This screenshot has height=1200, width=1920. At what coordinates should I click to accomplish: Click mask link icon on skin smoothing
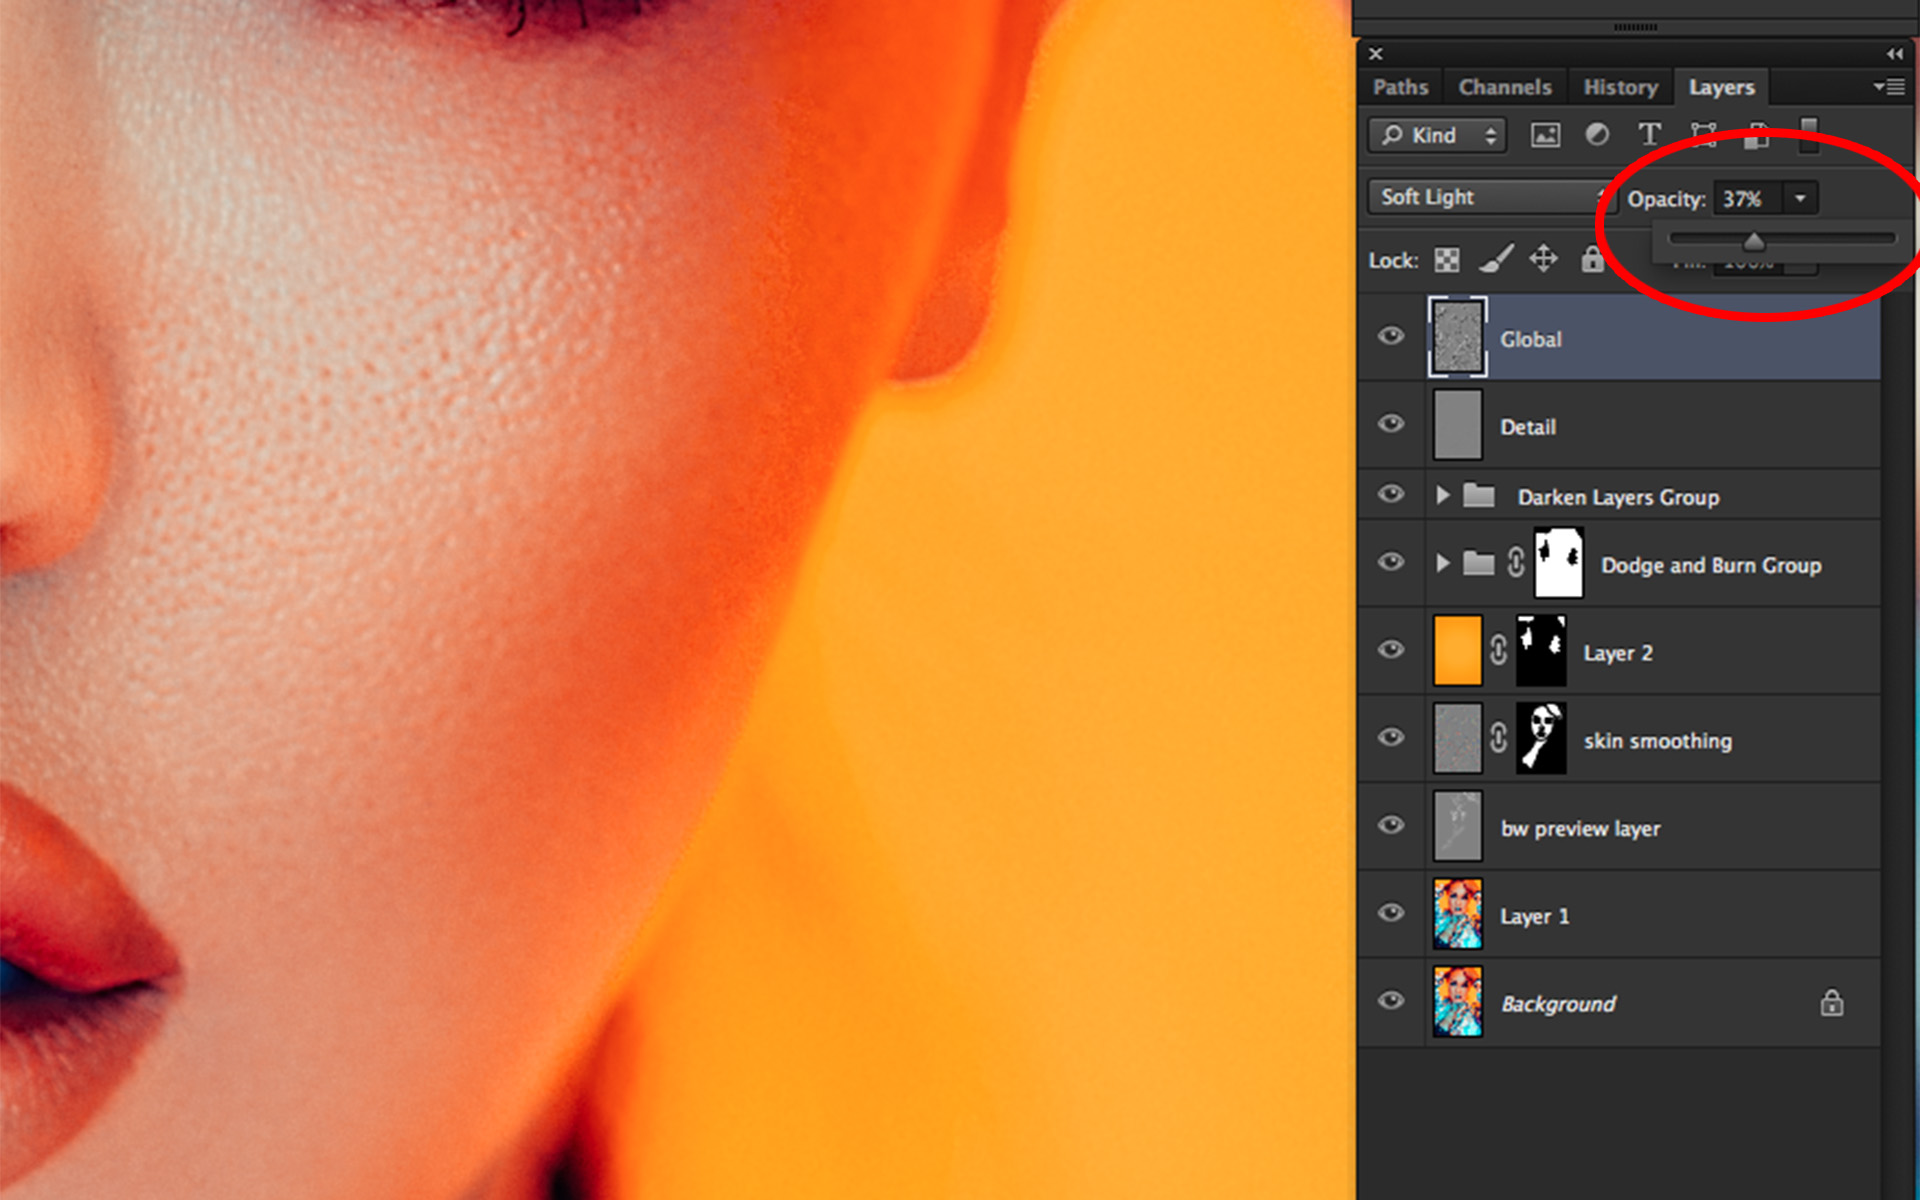coord(1498,738)
